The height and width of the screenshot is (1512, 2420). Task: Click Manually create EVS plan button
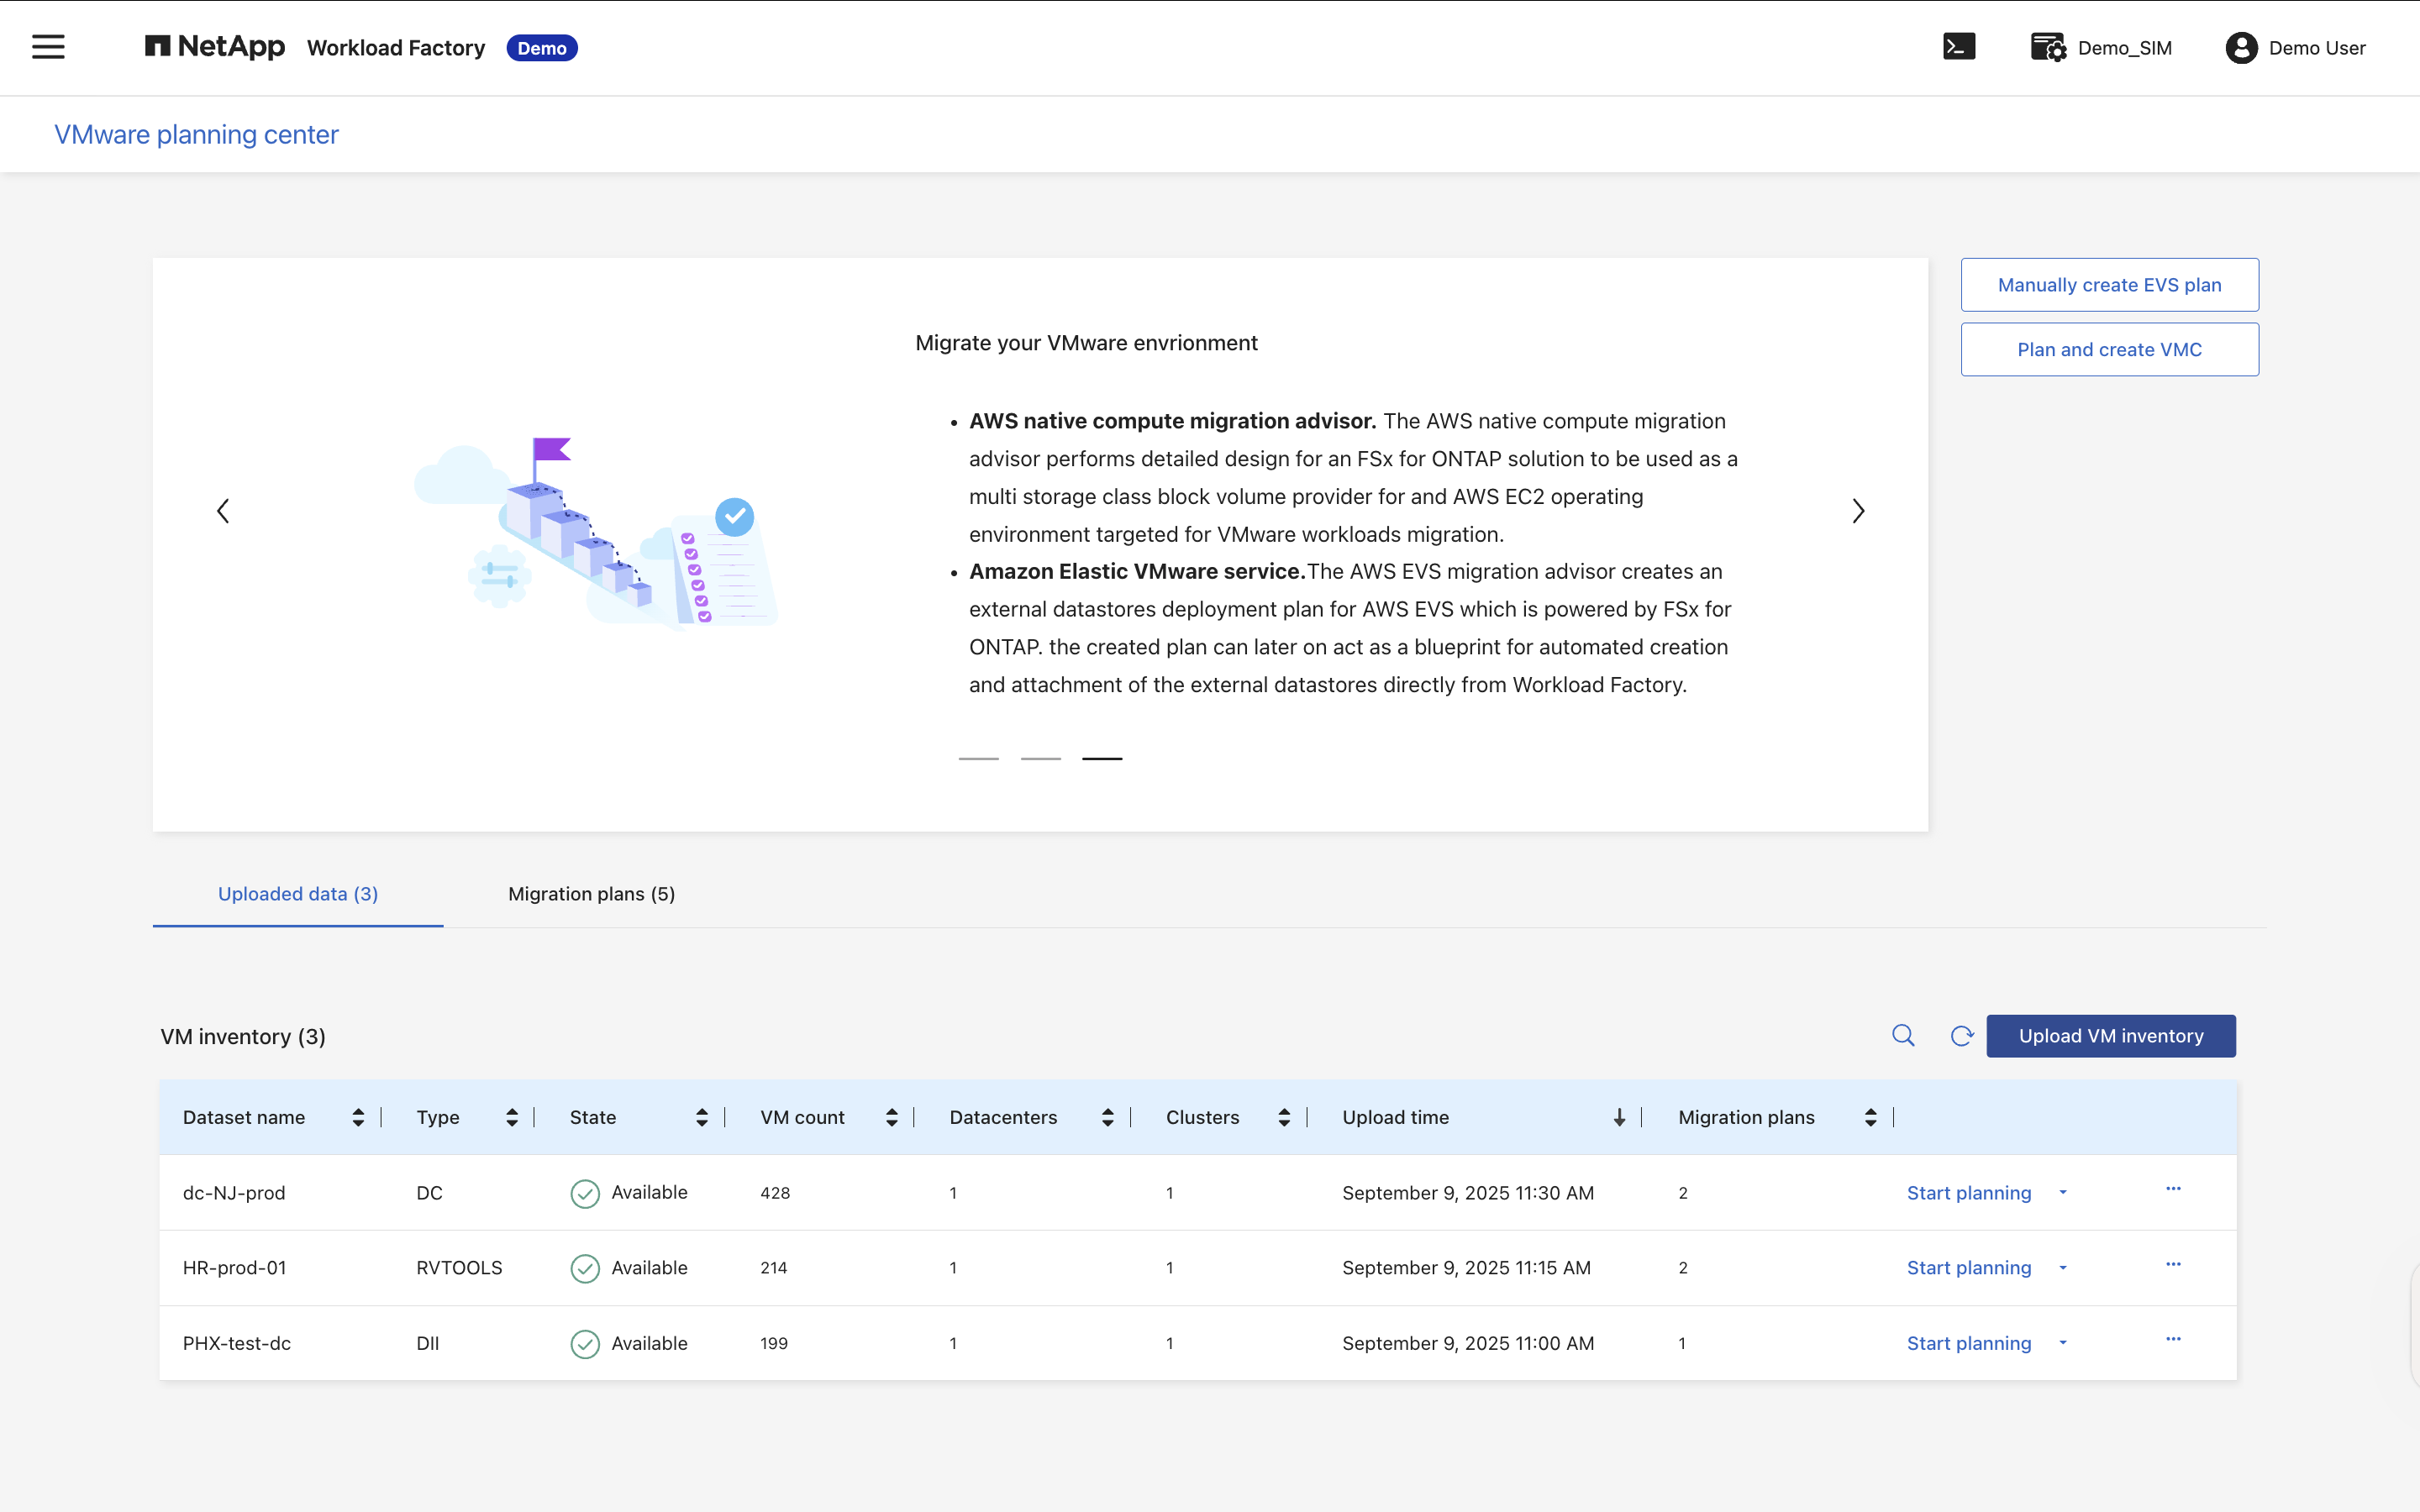(2109, 285)
